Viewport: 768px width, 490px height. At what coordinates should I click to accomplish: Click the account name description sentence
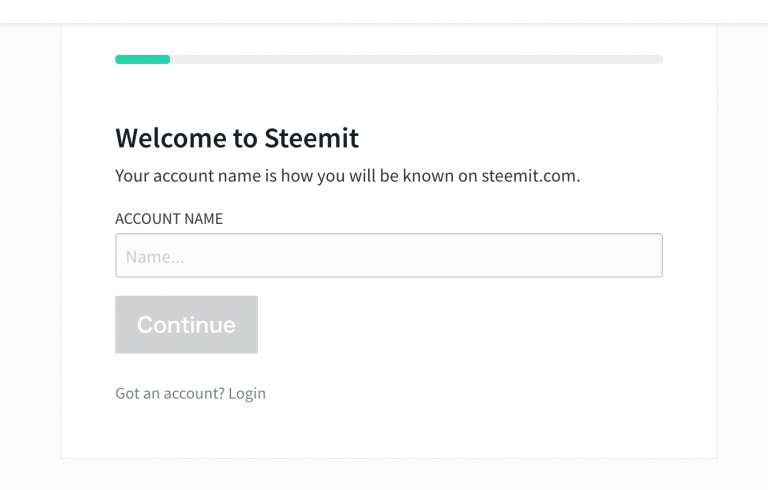[x=347, y=176]
